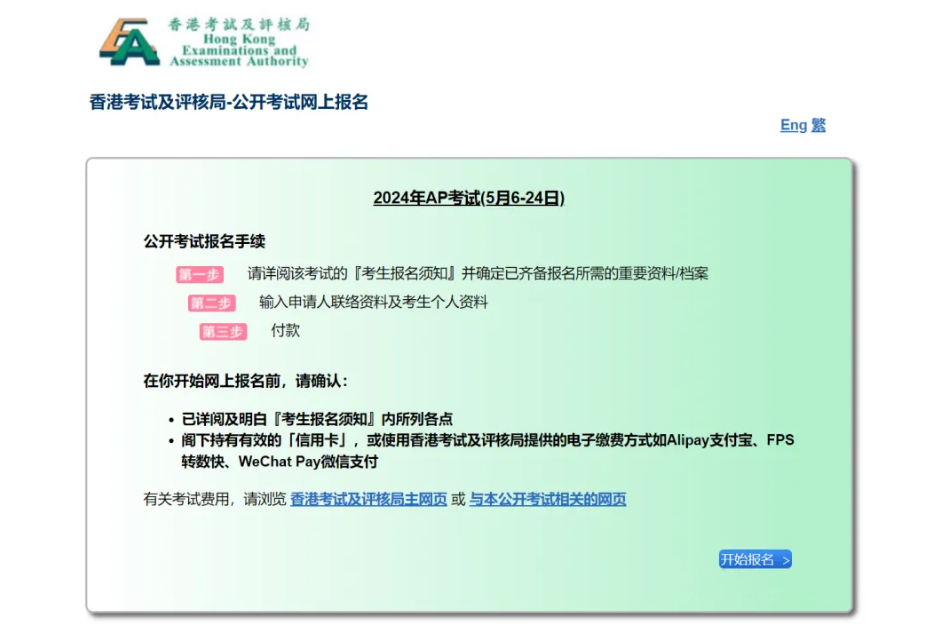Click the 付款 step text

click(285, 331)
